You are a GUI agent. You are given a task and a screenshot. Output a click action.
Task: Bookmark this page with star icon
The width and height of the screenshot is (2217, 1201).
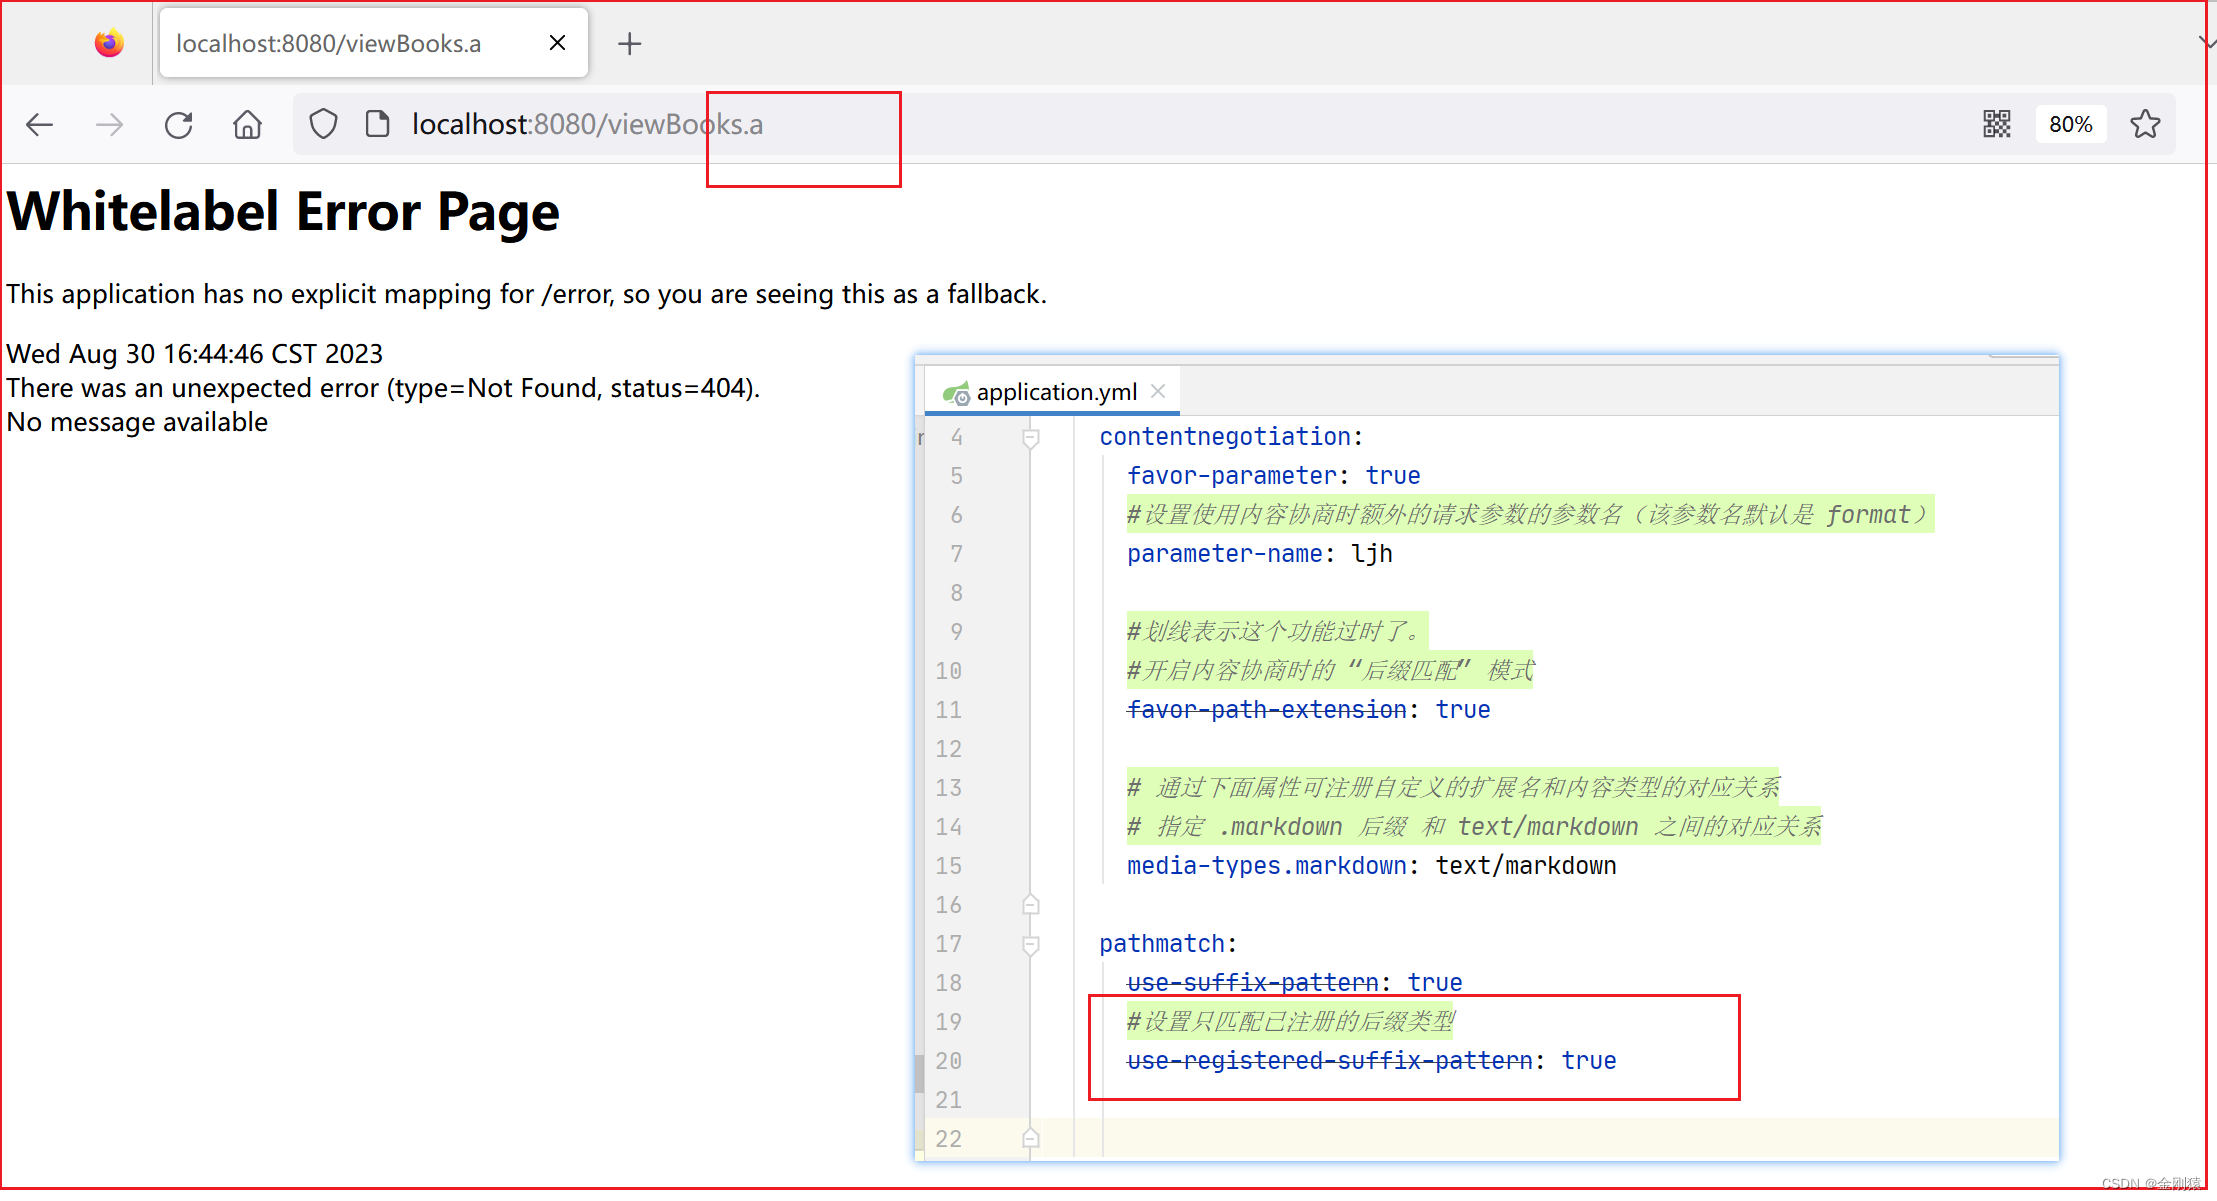[x=2144, y=124]
